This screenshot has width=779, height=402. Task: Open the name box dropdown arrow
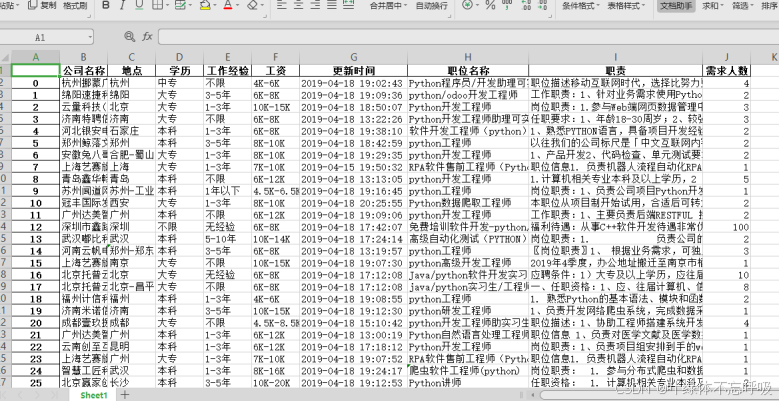pos(90,37)
